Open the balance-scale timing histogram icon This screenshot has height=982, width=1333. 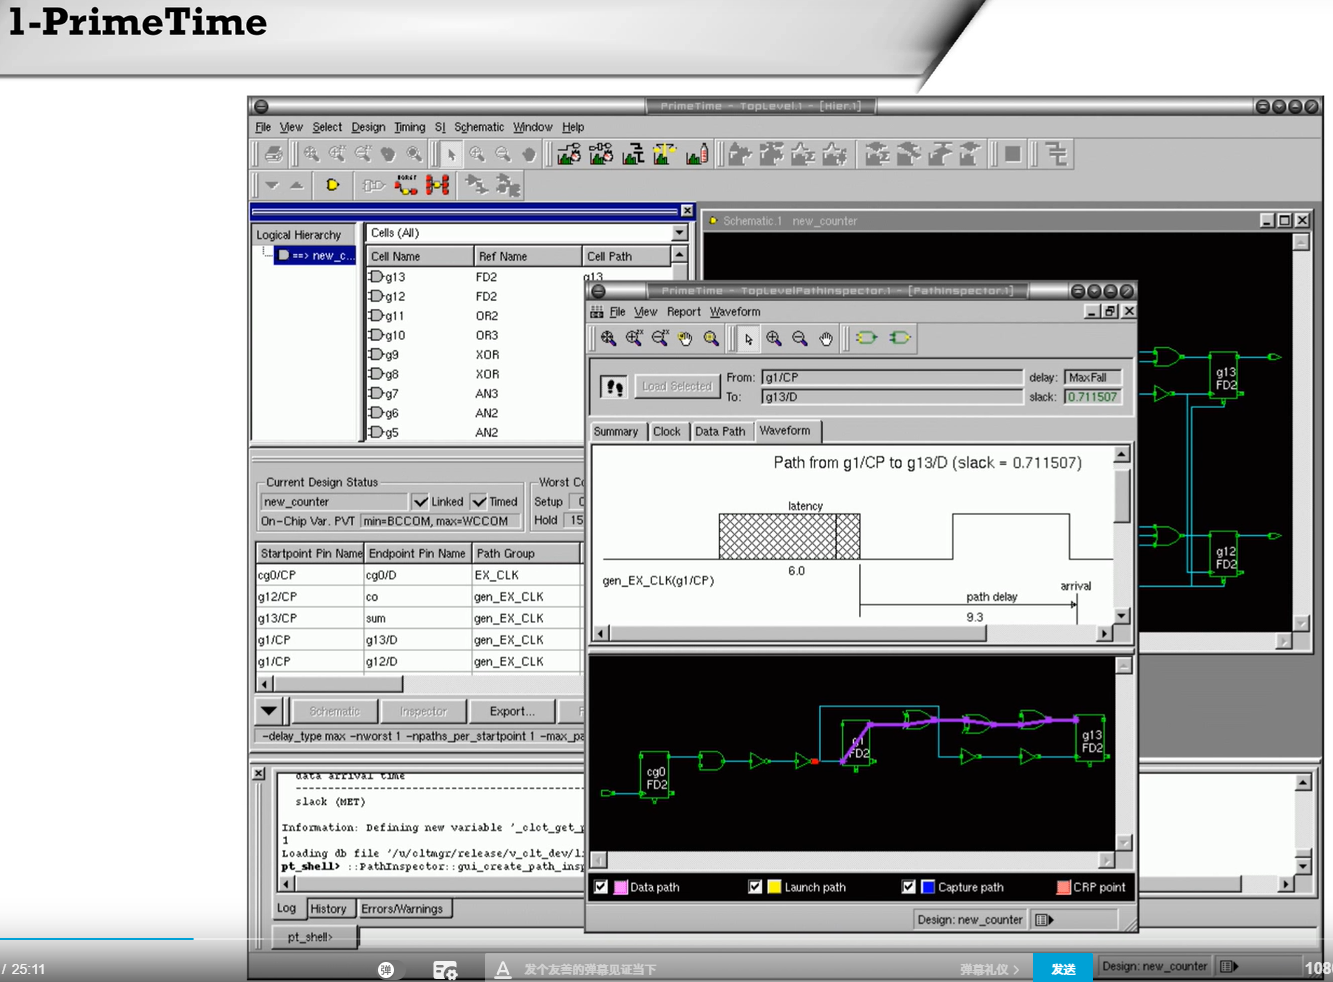click(665, 154)
